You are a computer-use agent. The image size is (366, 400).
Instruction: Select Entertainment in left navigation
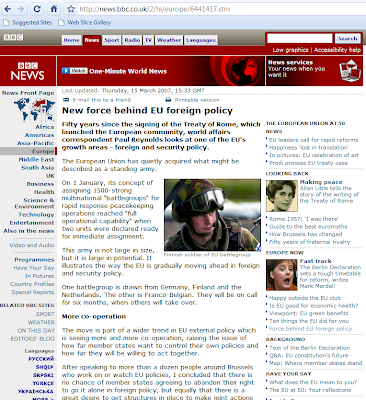32,223
